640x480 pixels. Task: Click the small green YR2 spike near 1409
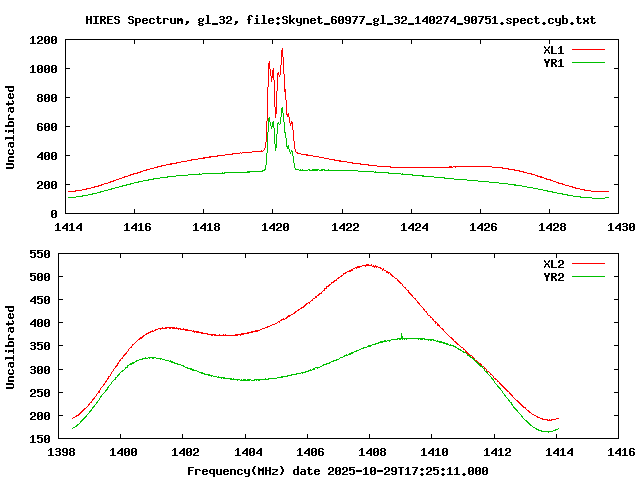(402, 335)
